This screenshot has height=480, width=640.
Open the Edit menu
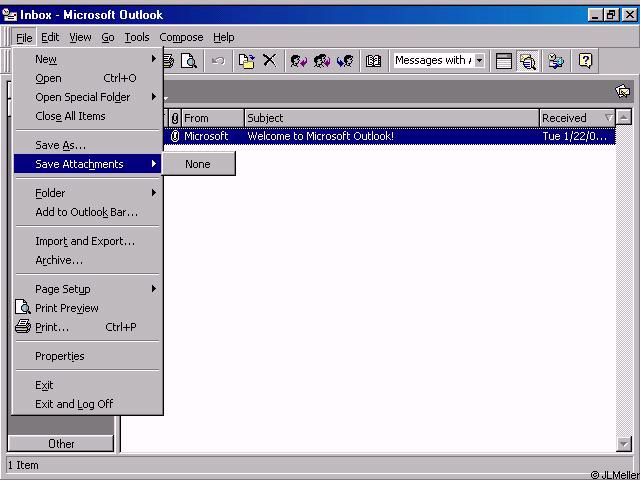coord(50,38)
